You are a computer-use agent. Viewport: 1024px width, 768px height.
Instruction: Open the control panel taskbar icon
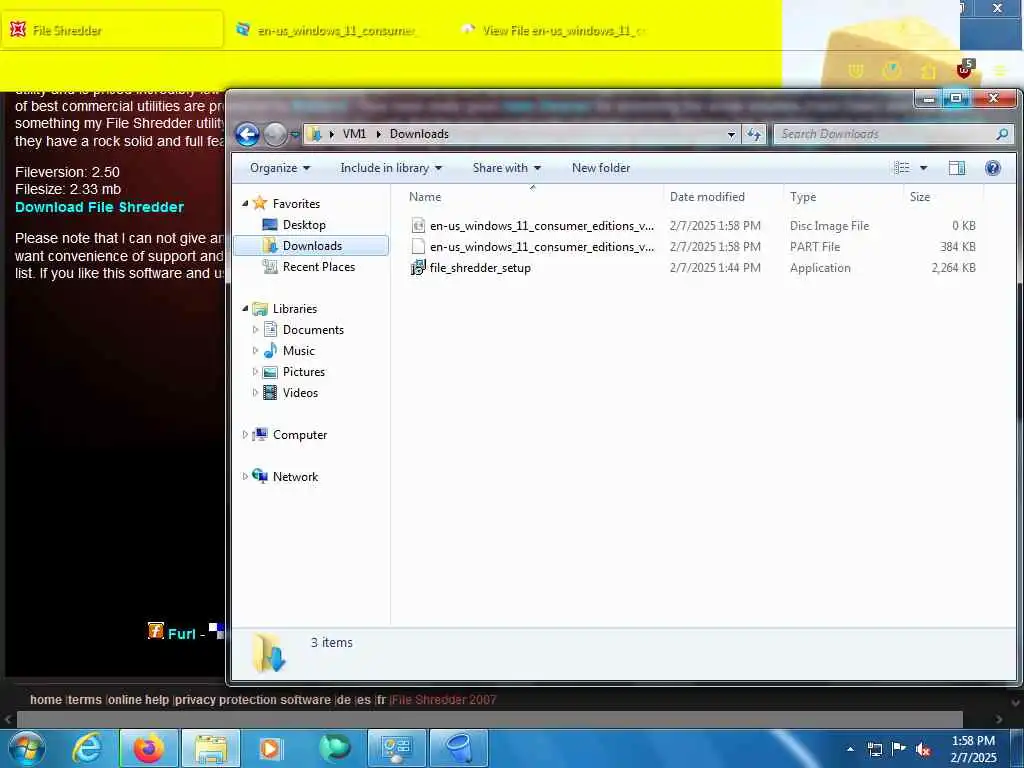(396, 748)
